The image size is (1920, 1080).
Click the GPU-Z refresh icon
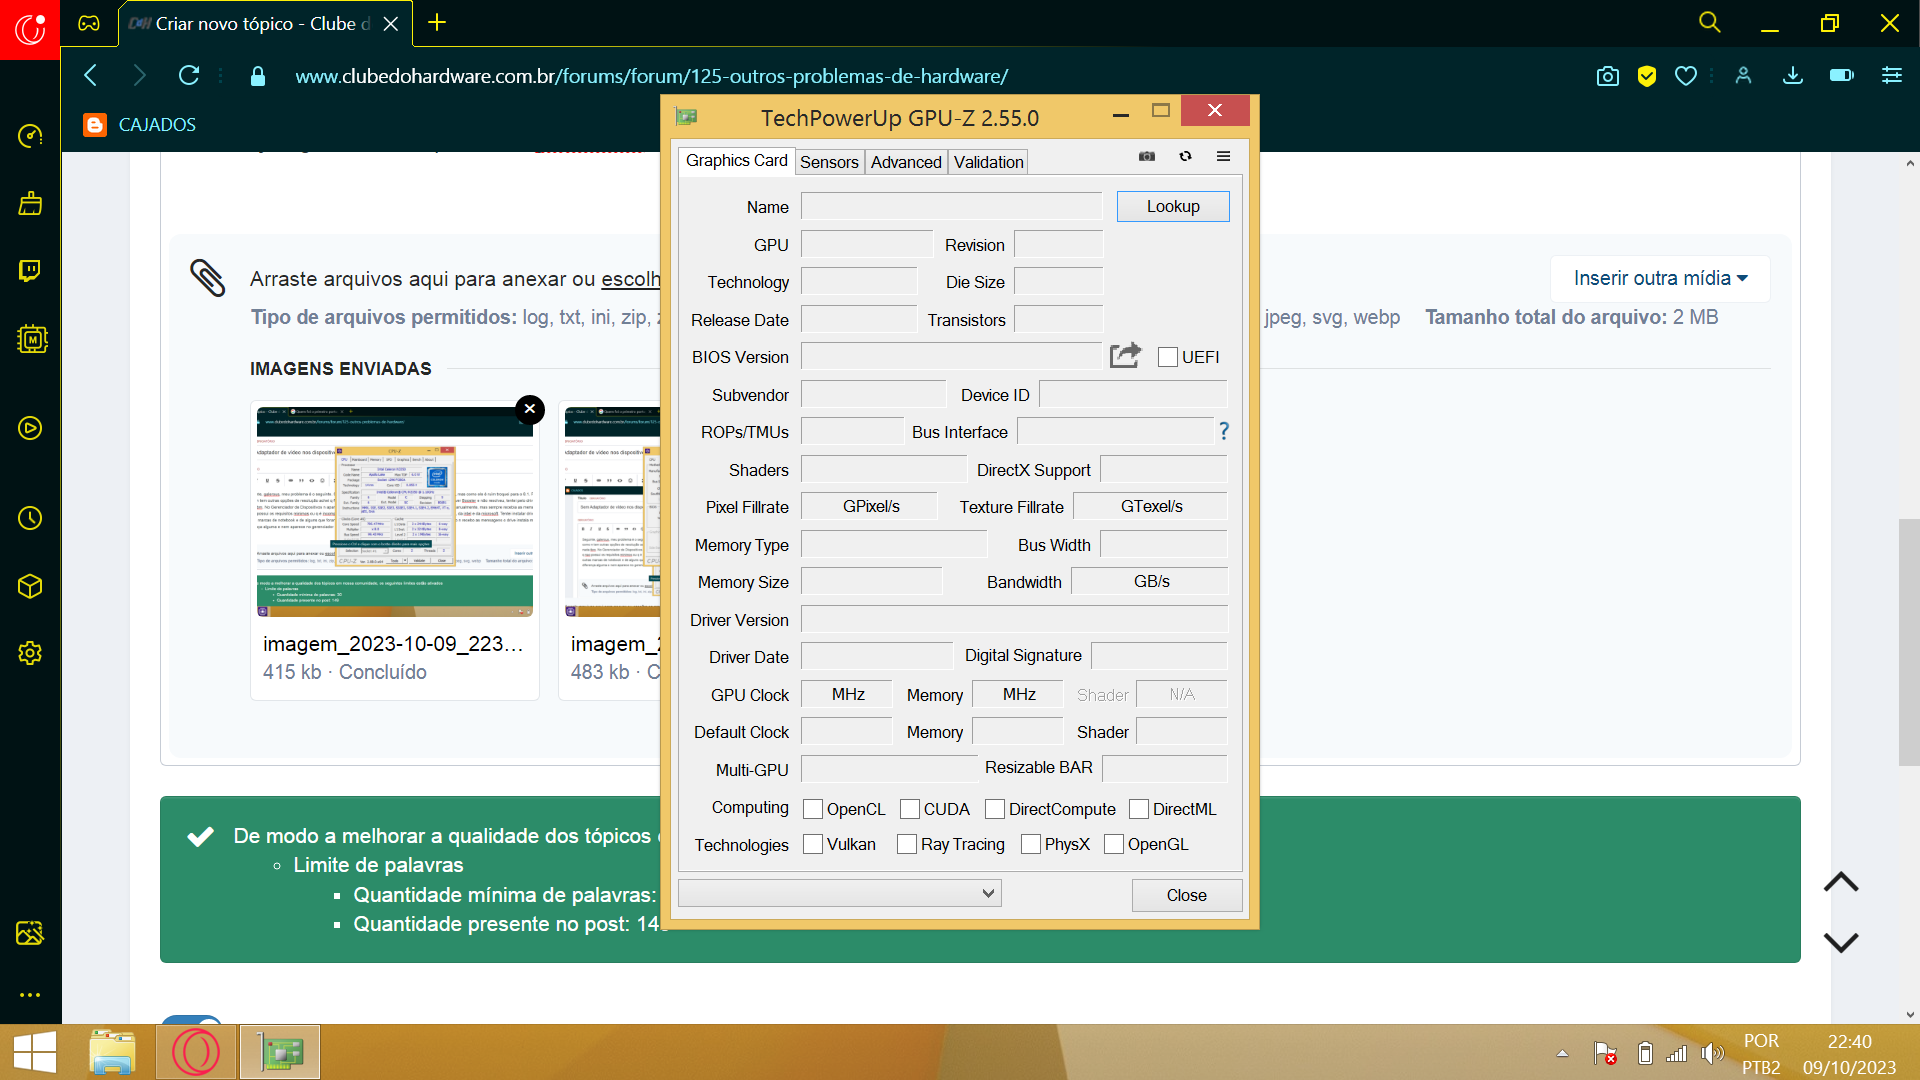click(x=1185, y=156)
